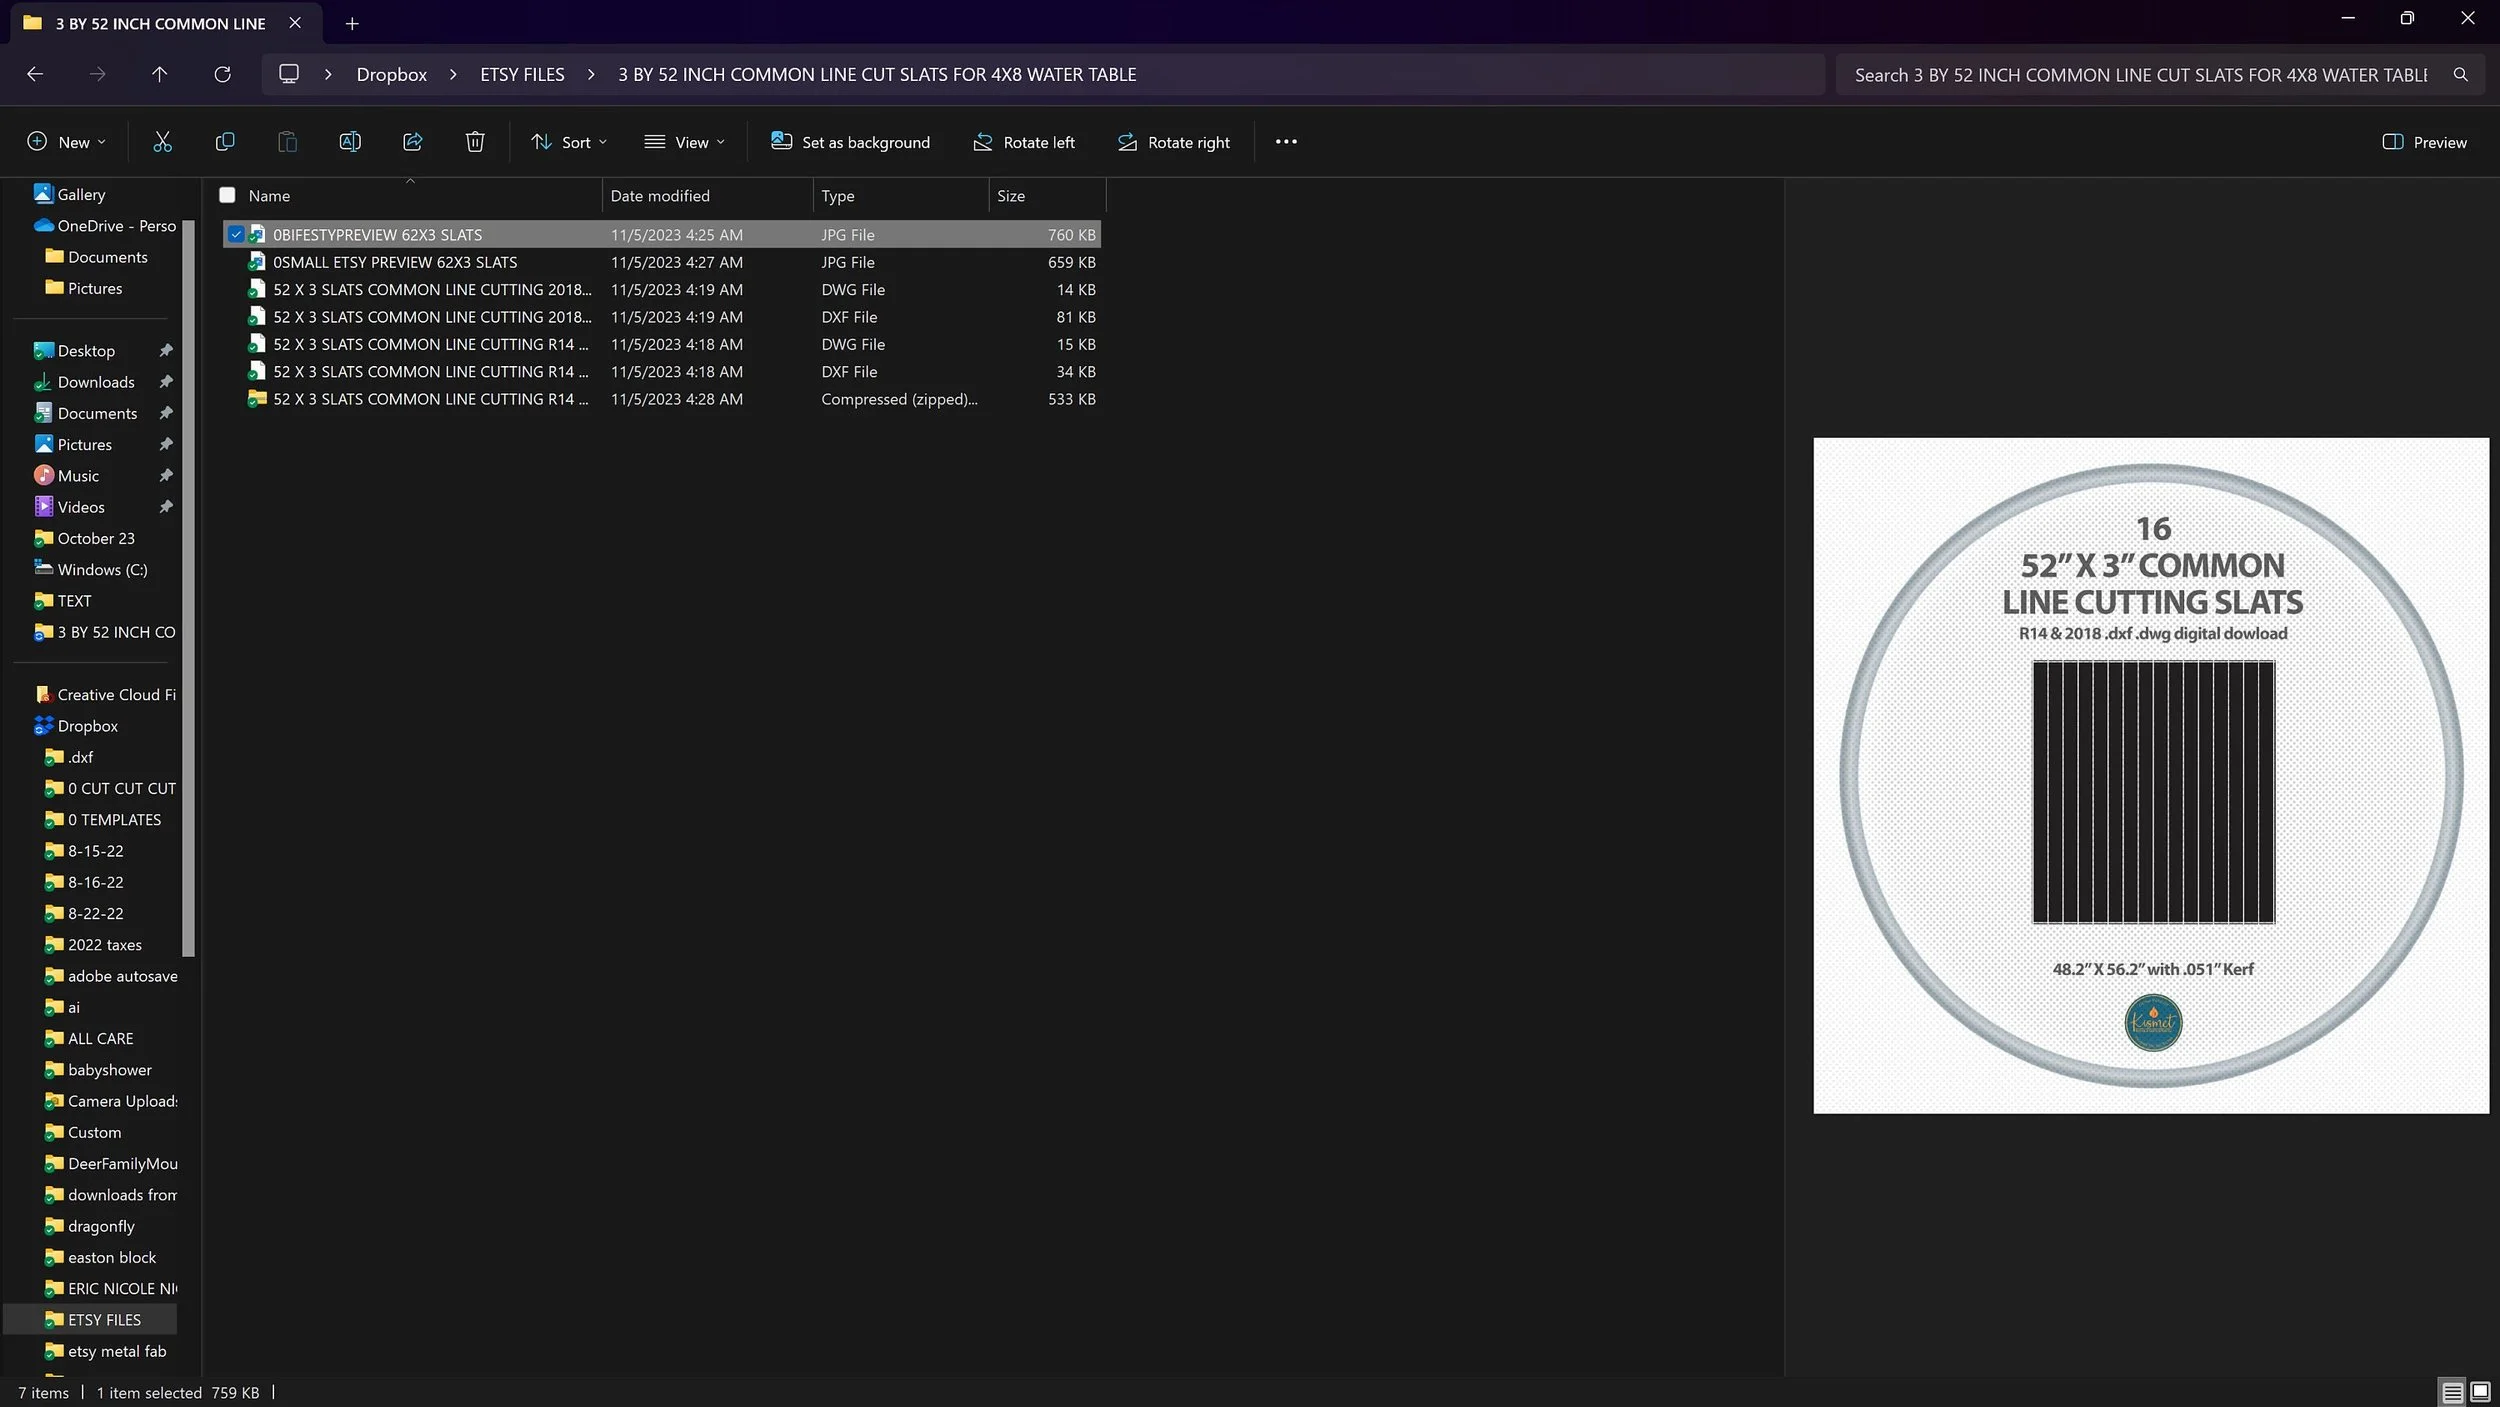
Task: Toggle the select all items checkbox
Action: click(227, 195)
